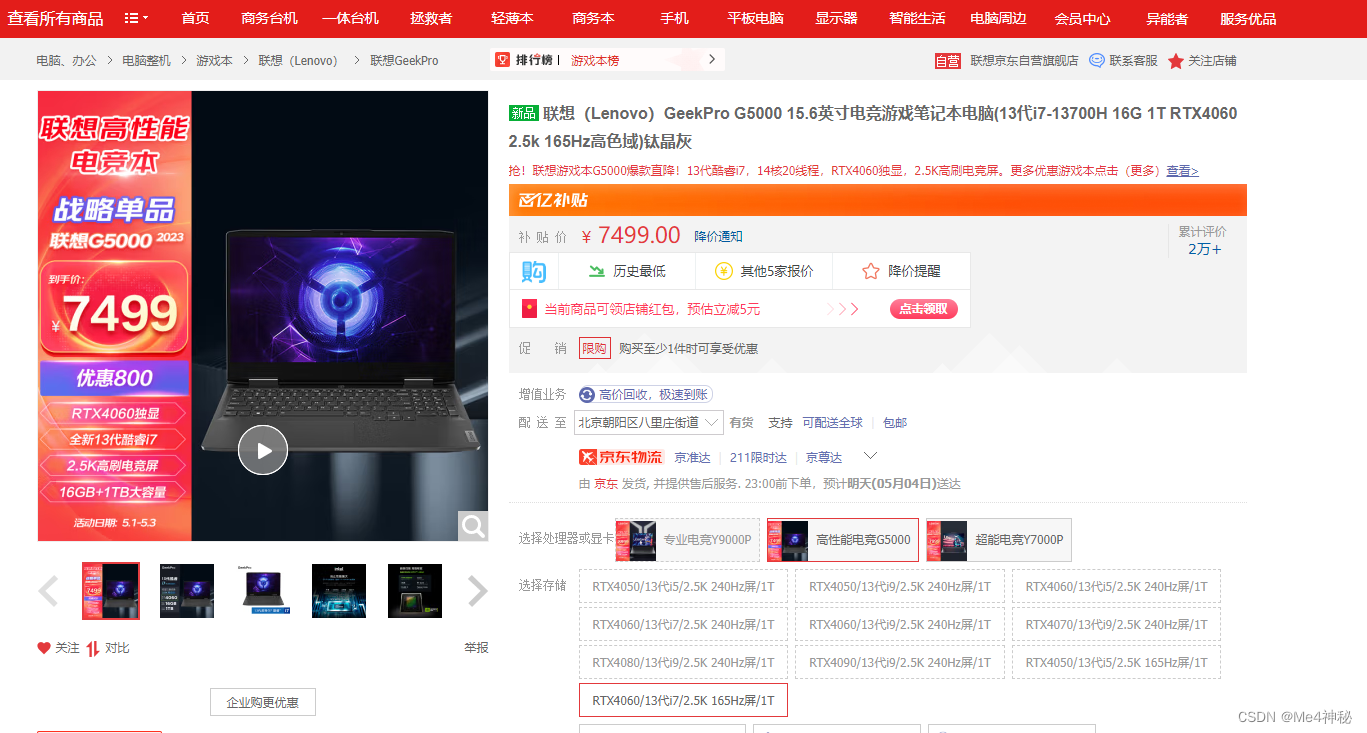Open the category list menu icon

coord(136,18)
